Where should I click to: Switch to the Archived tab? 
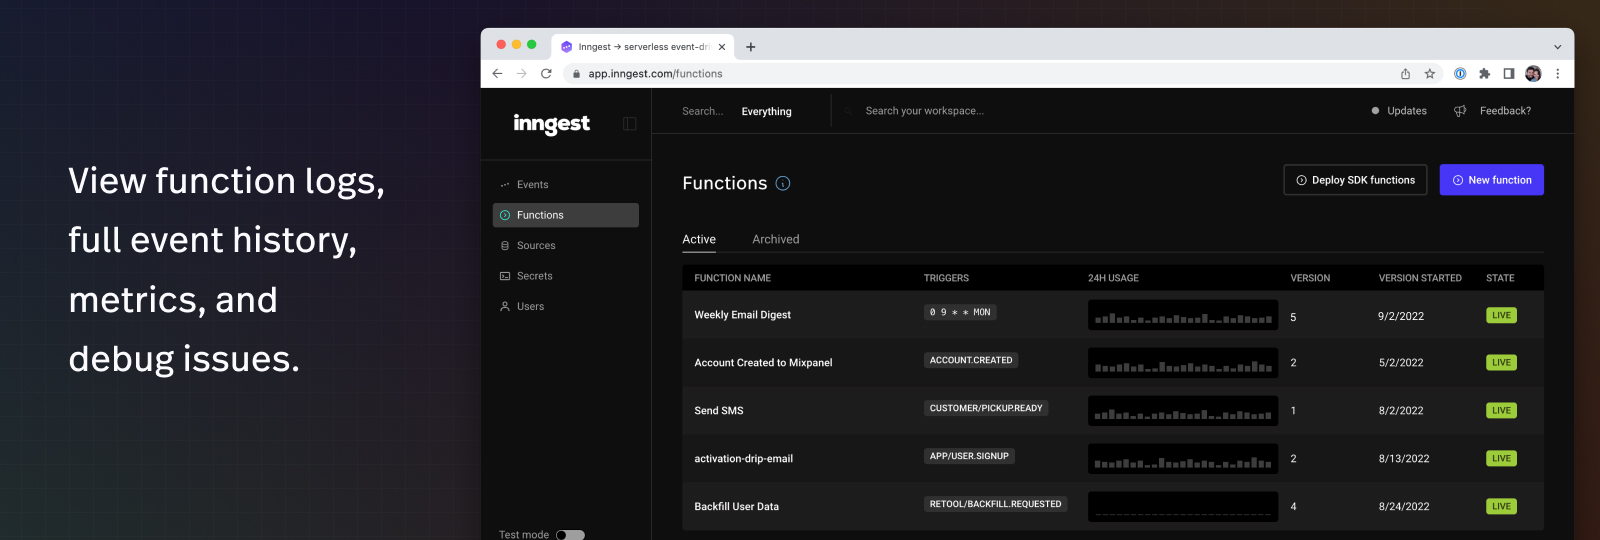(775, 239)
